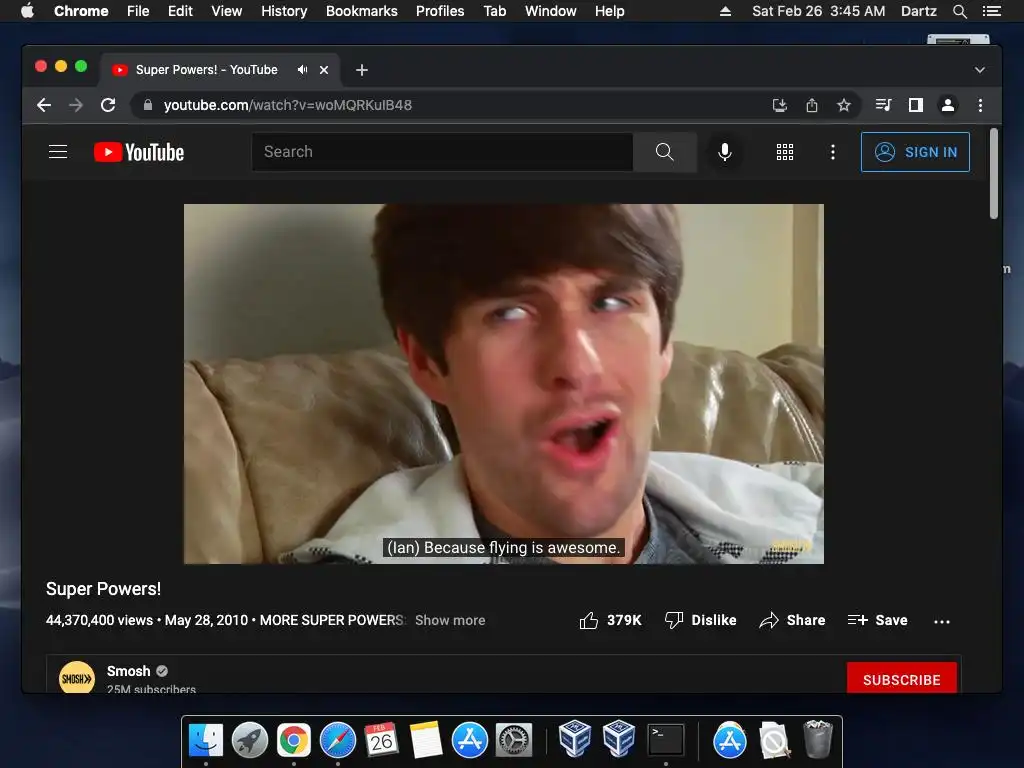Share the Super Powers video
Viewport: 1024px width, 768px height.
(x=792, y=620)
